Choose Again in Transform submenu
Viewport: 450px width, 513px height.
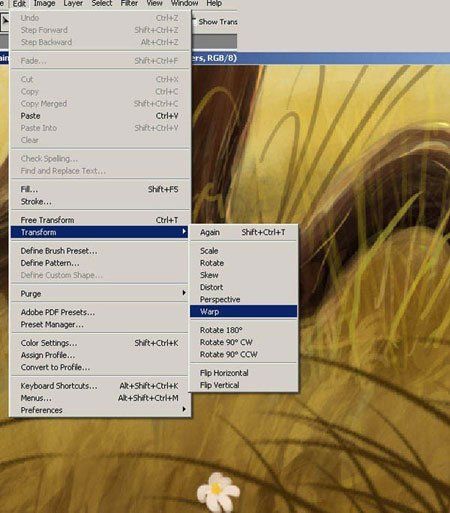click(x=243, y=232)
